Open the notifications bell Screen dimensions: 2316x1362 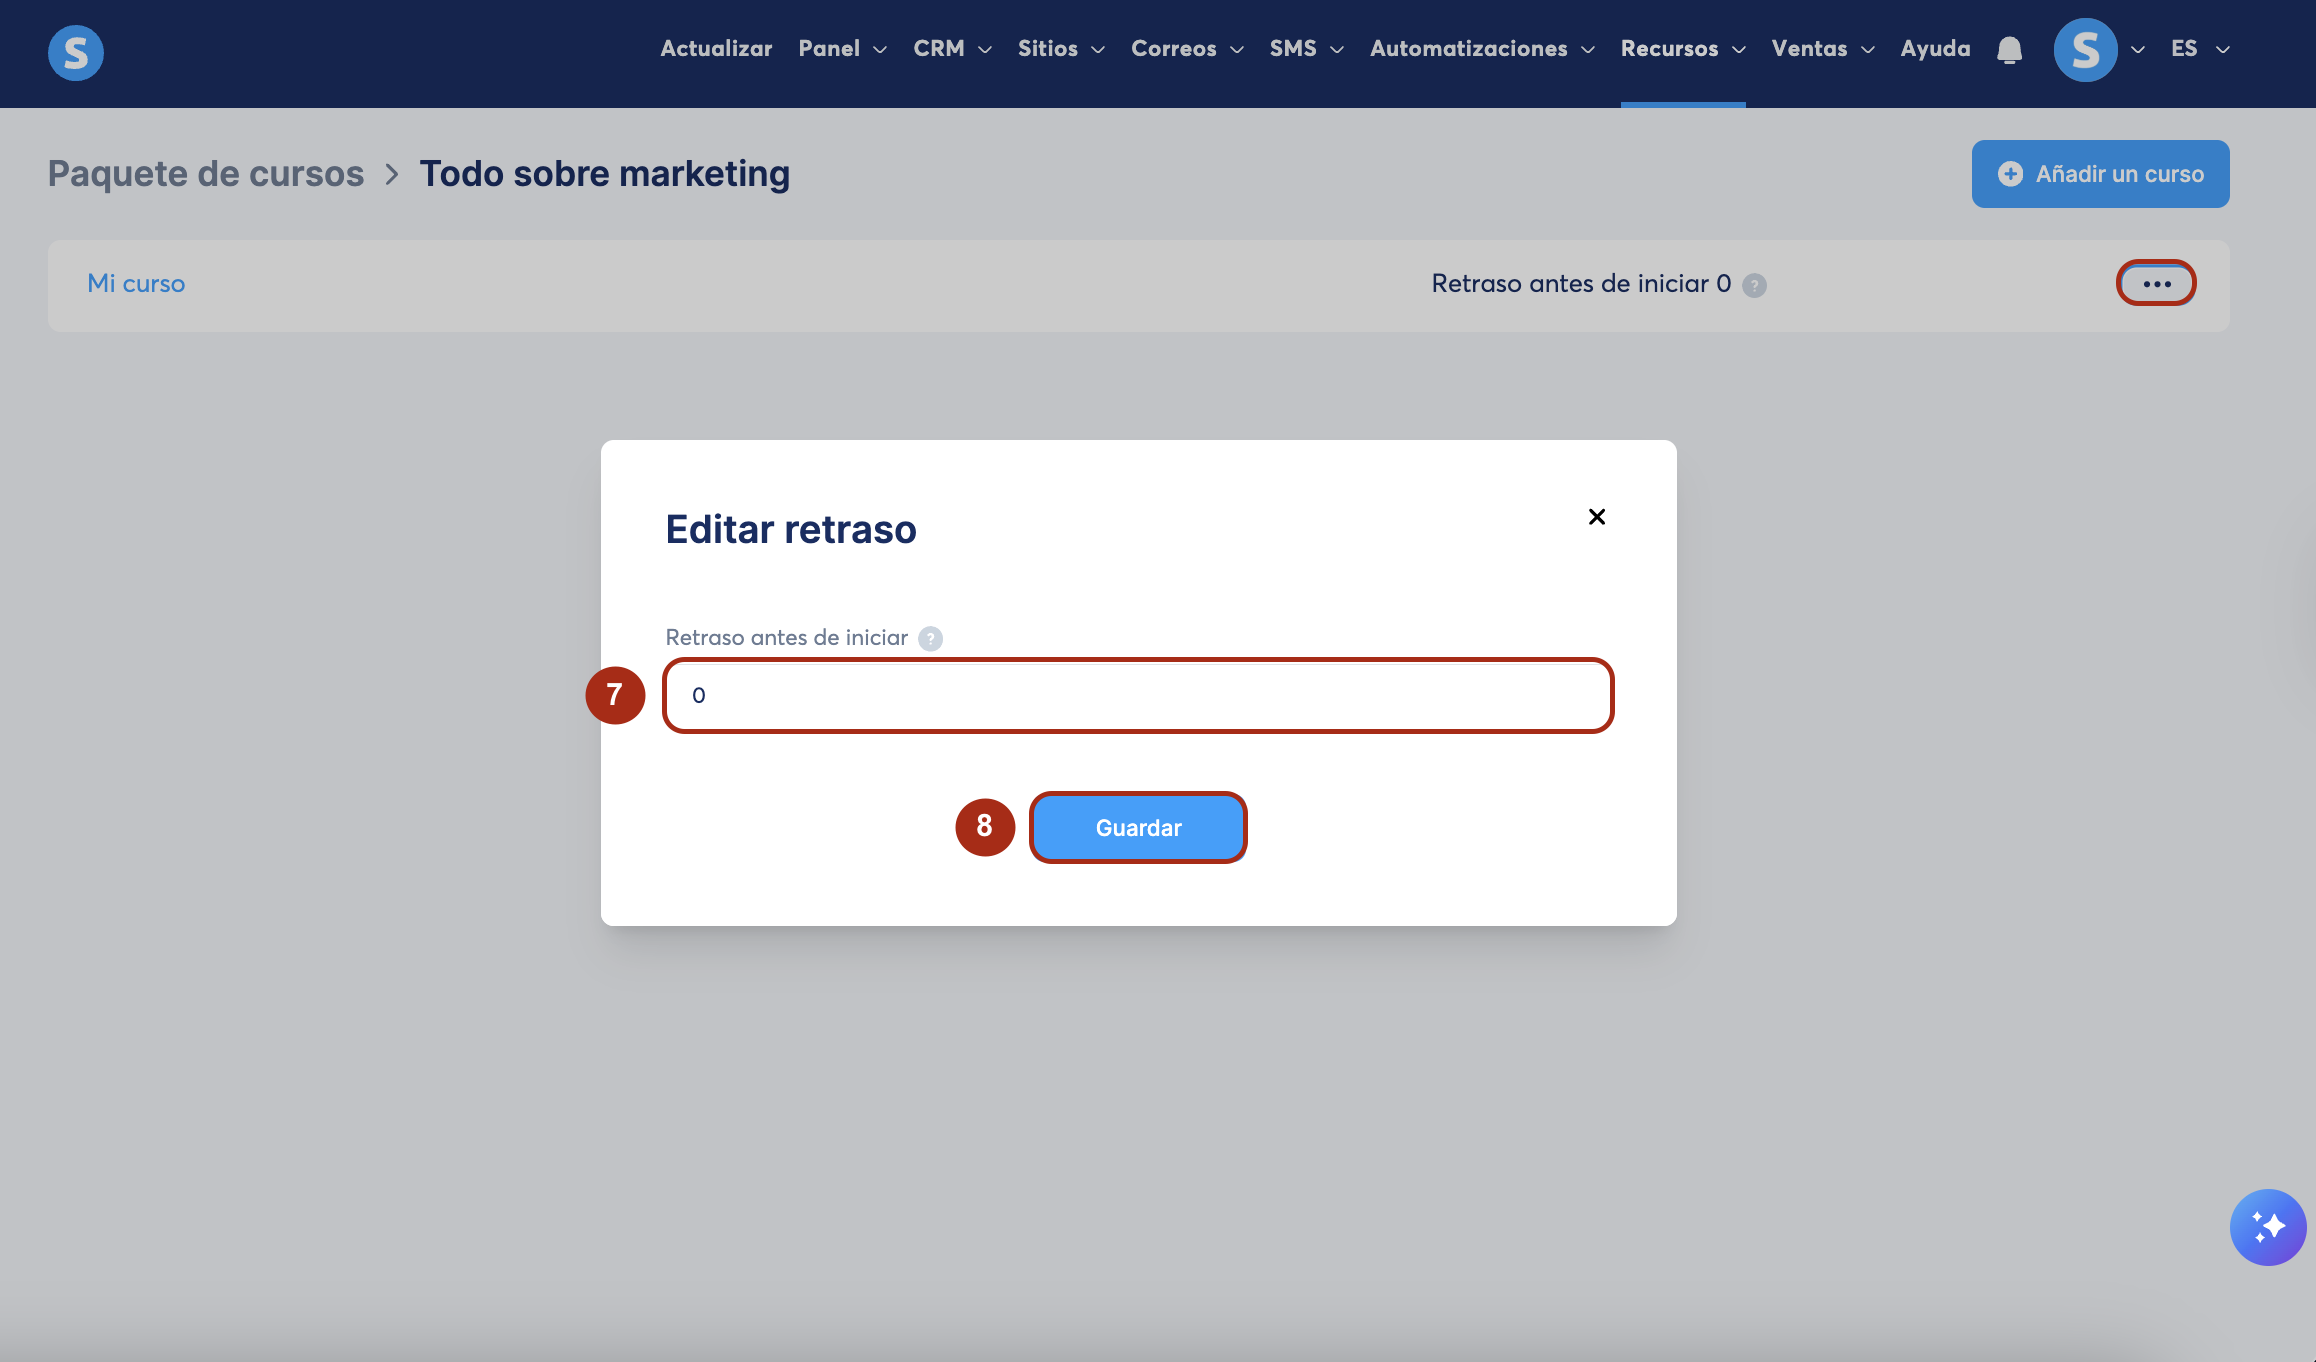[x=2009, y=50]
